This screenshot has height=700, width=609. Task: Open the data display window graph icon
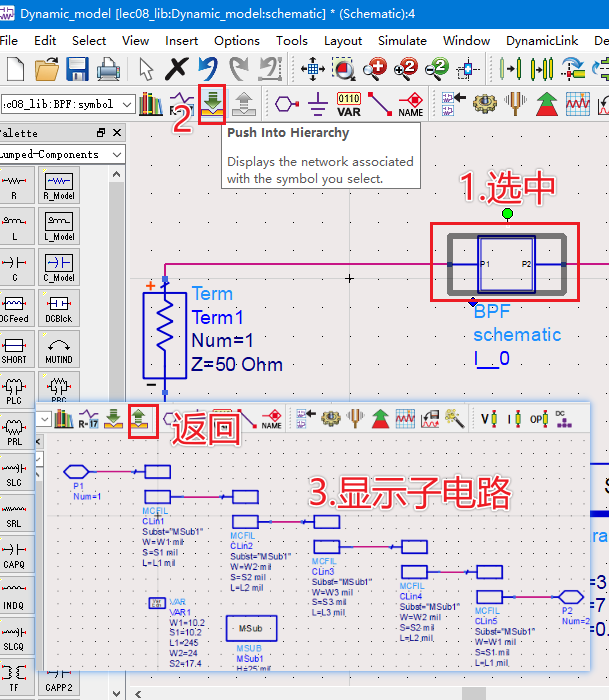(x=578, y=104)
